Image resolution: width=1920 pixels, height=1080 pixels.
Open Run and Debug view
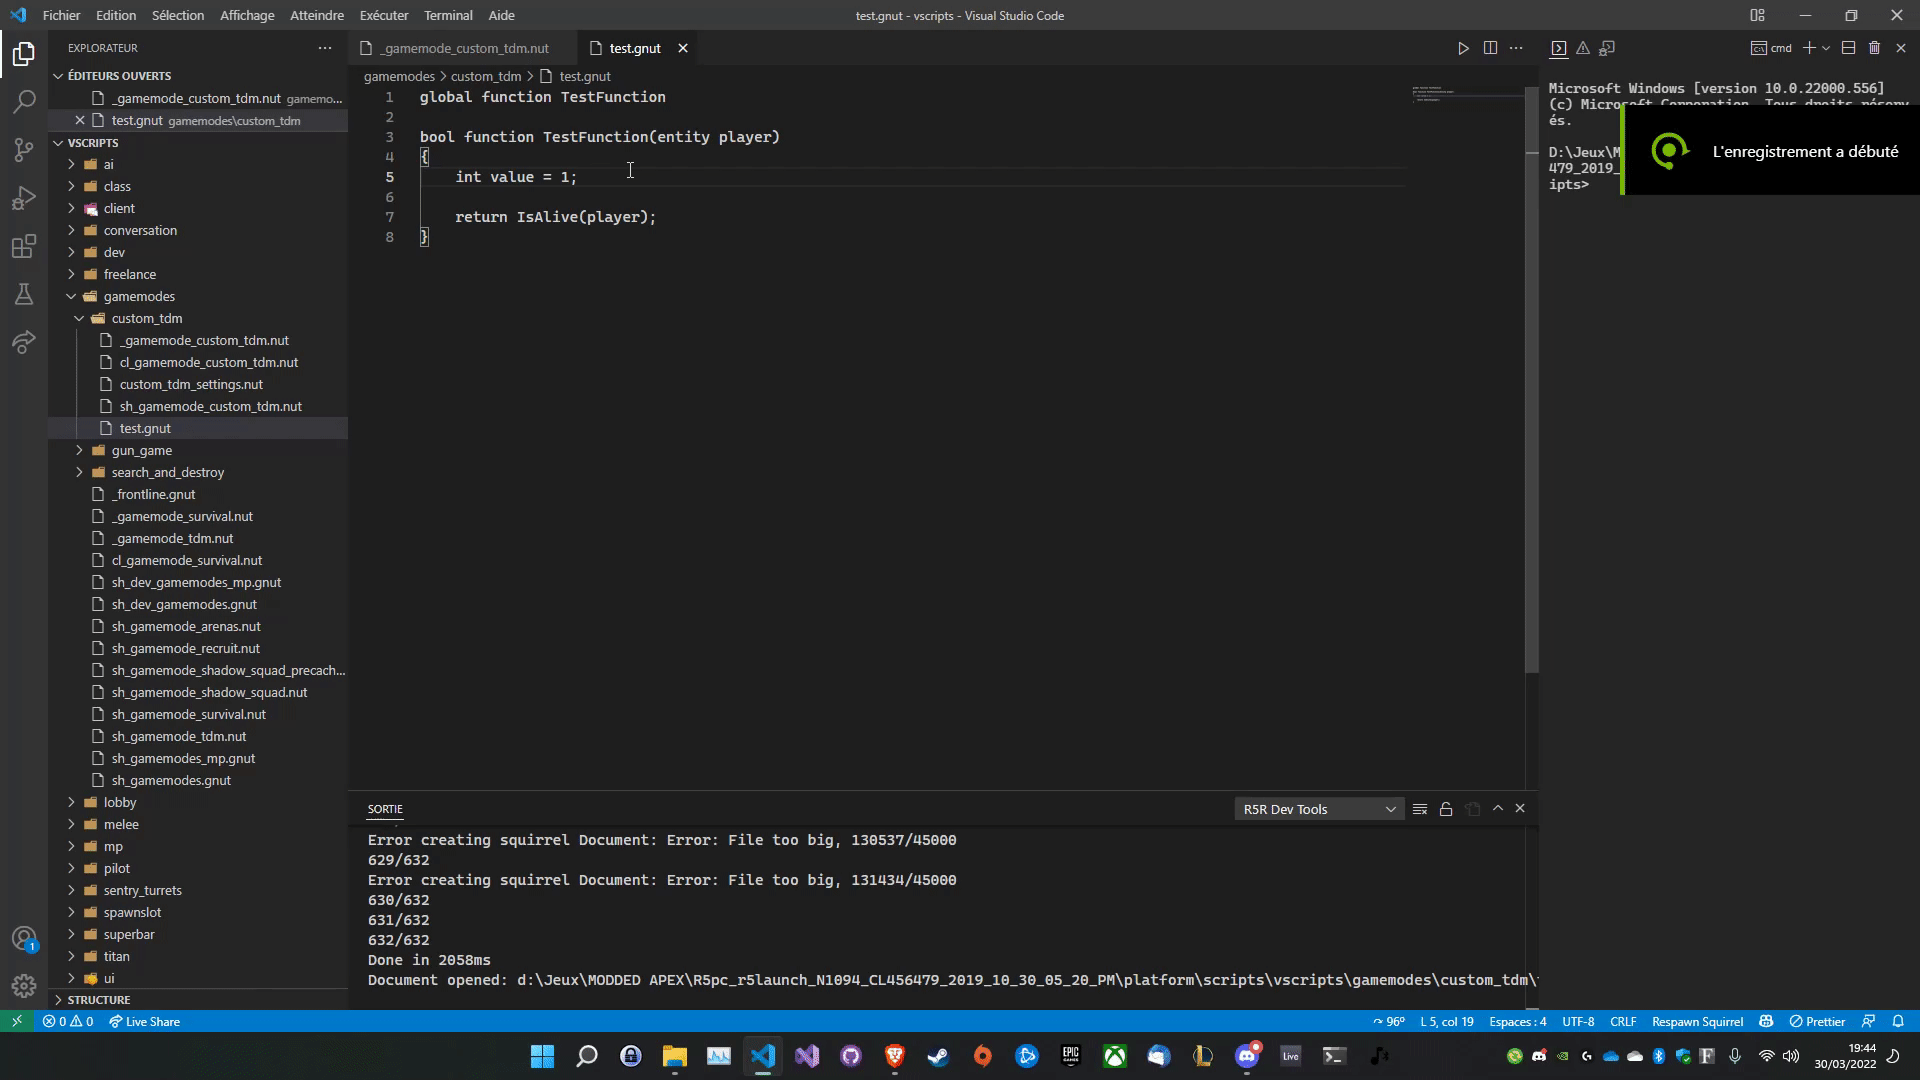click(x=24, y=198)
